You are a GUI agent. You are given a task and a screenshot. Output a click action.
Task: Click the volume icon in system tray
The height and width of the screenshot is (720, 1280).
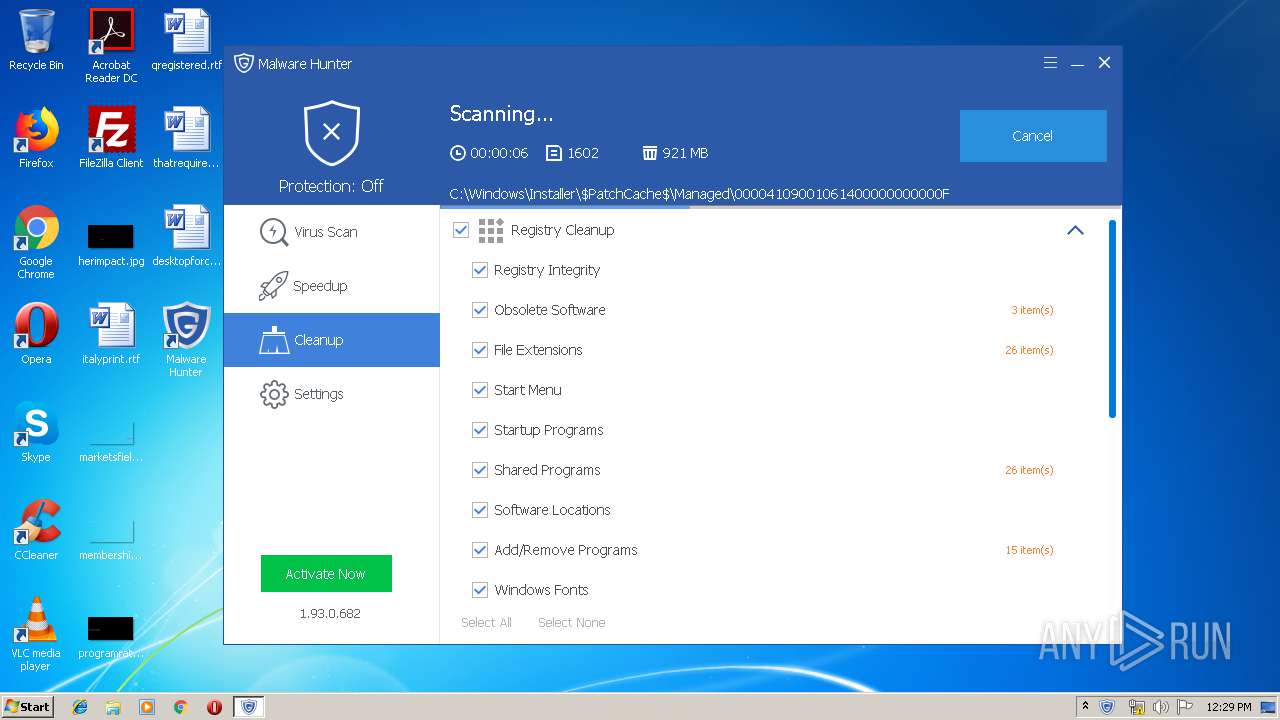coord(1160,707)
